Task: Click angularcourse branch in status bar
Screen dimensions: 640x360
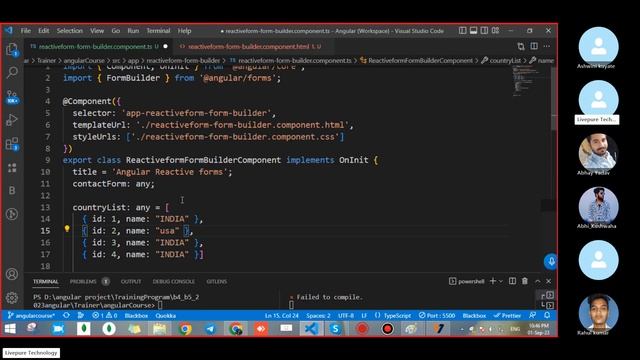Action: point(31,316)
